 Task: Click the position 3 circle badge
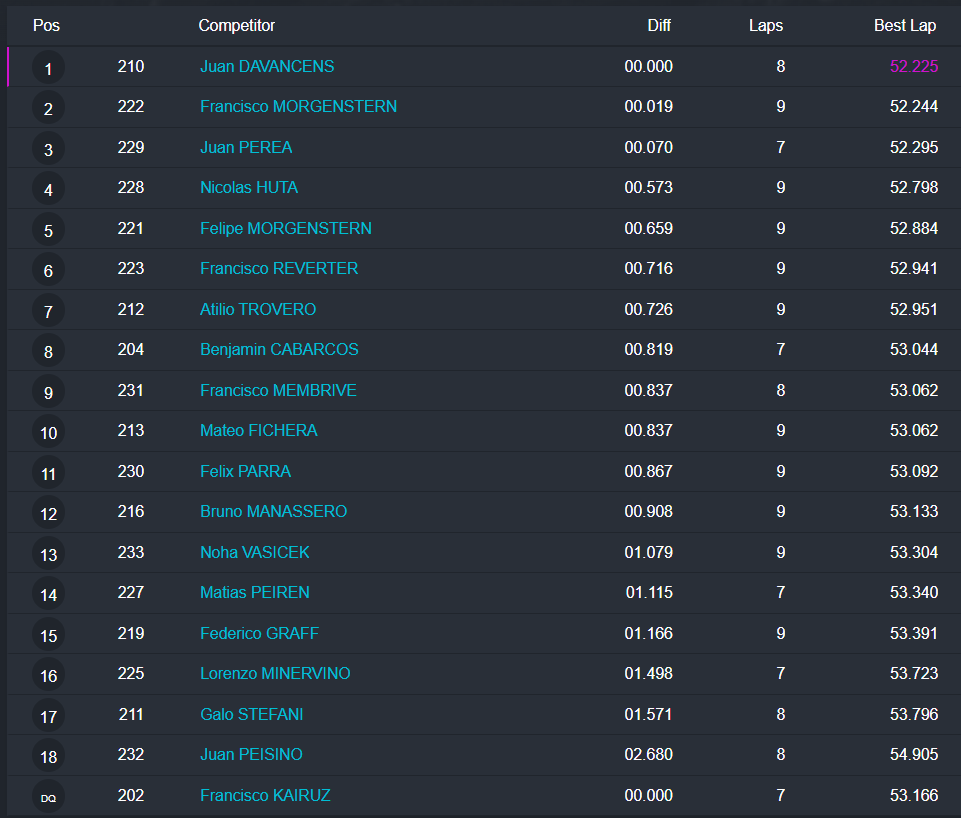[48, 149]
